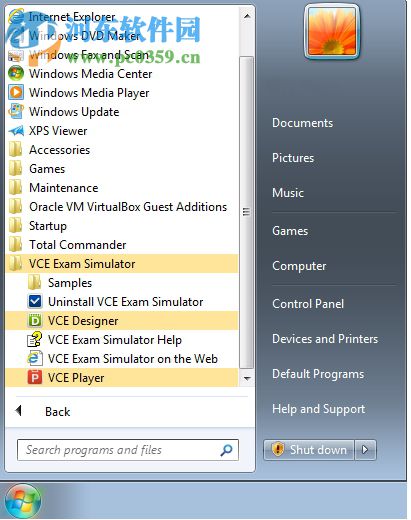Open the Shut down options arrow
411x520 pixels.
[365, 450]
